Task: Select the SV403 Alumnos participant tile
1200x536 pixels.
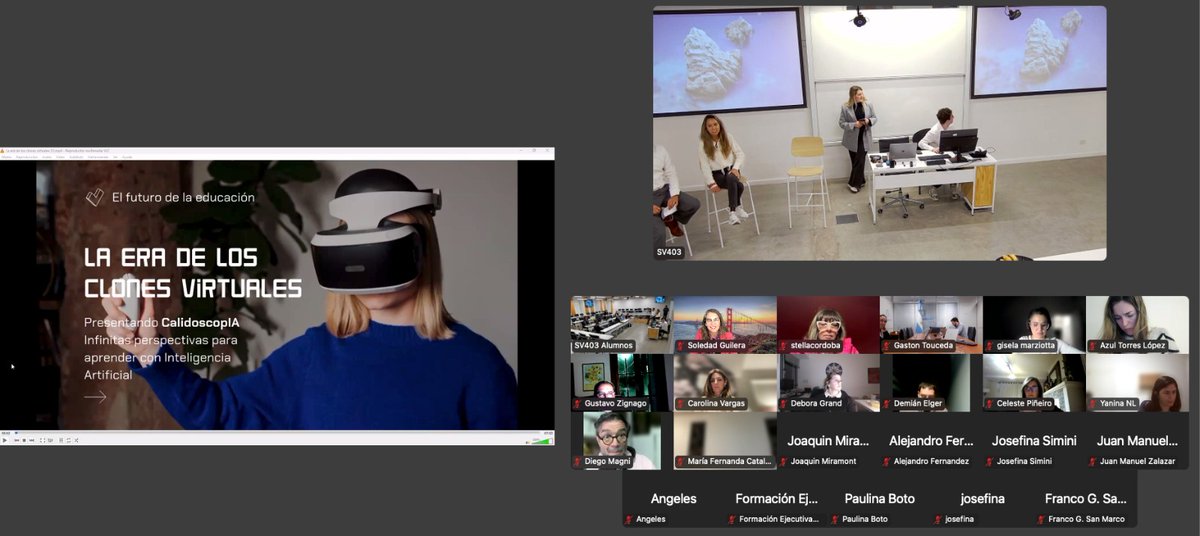Action: click(622, 325)
